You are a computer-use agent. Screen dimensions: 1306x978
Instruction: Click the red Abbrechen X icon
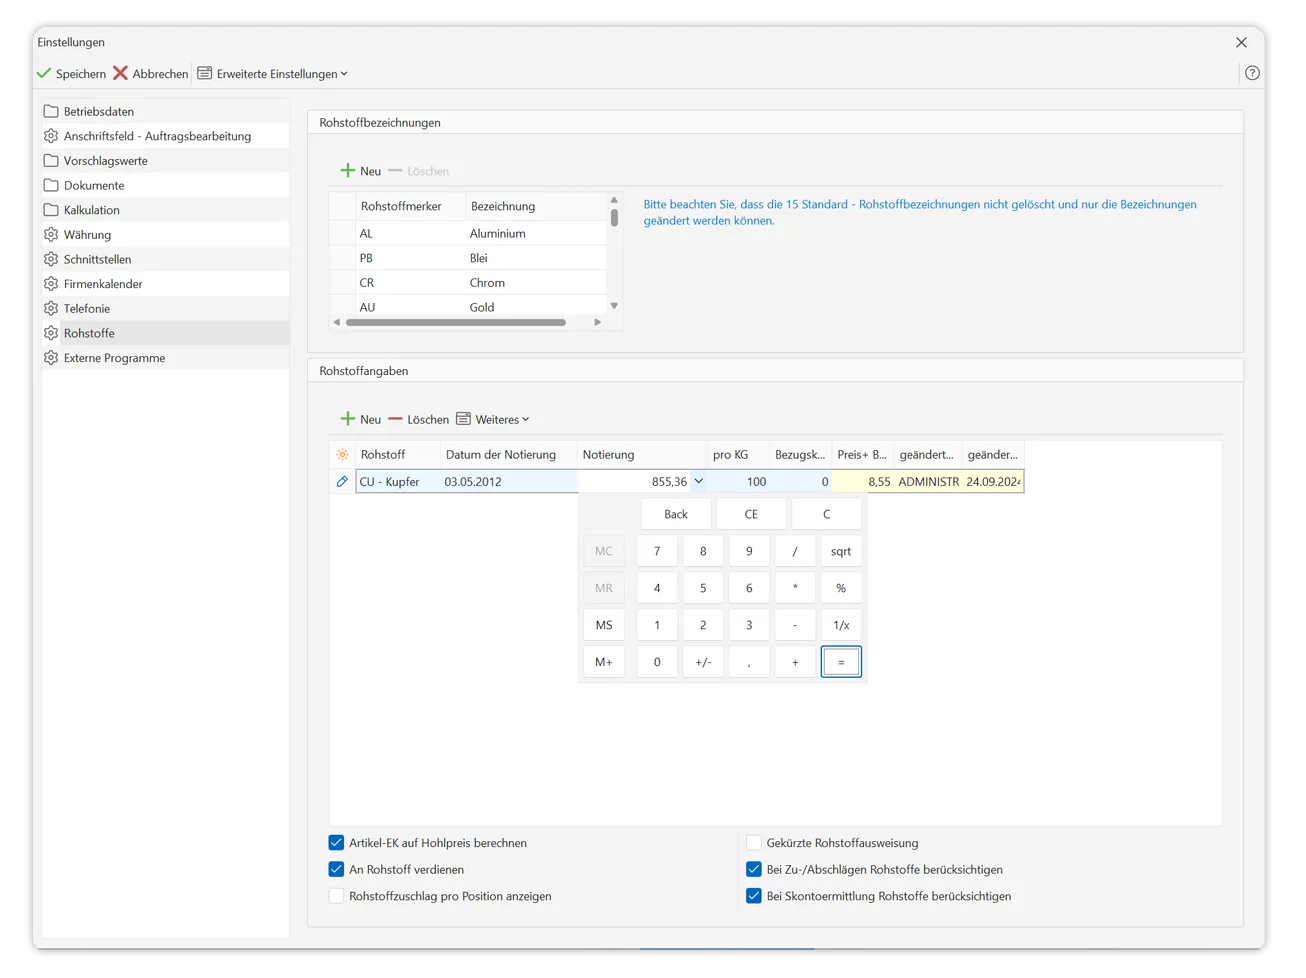point(120,73)
